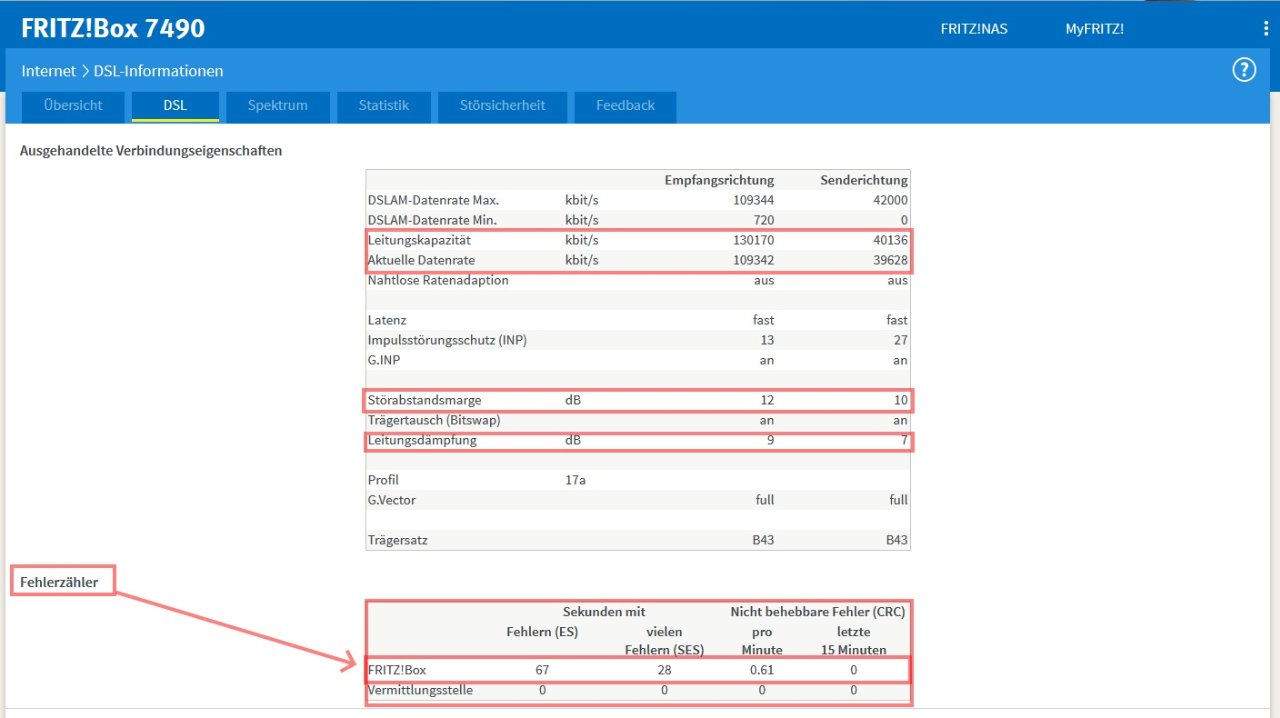Open the MyFRITZ! link

click(1094, 29)
